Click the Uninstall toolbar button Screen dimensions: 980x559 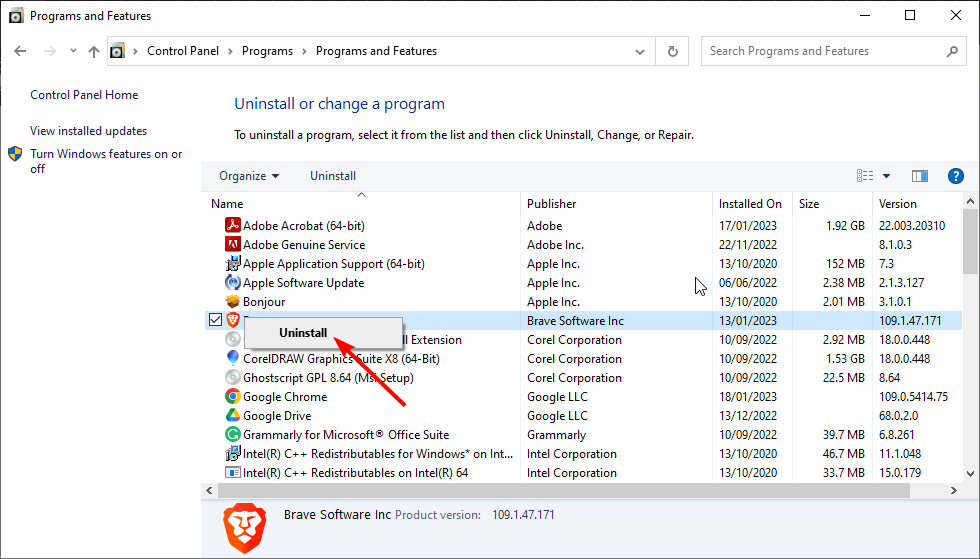333,176
